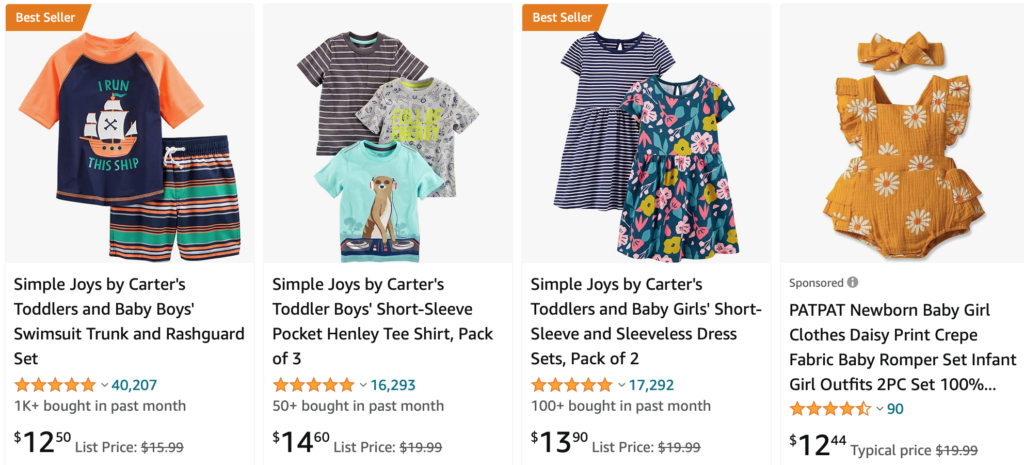This screenshot has height=465, width=1024.
Task: View the 16,293 customer reviews
Action: [393, 385]
